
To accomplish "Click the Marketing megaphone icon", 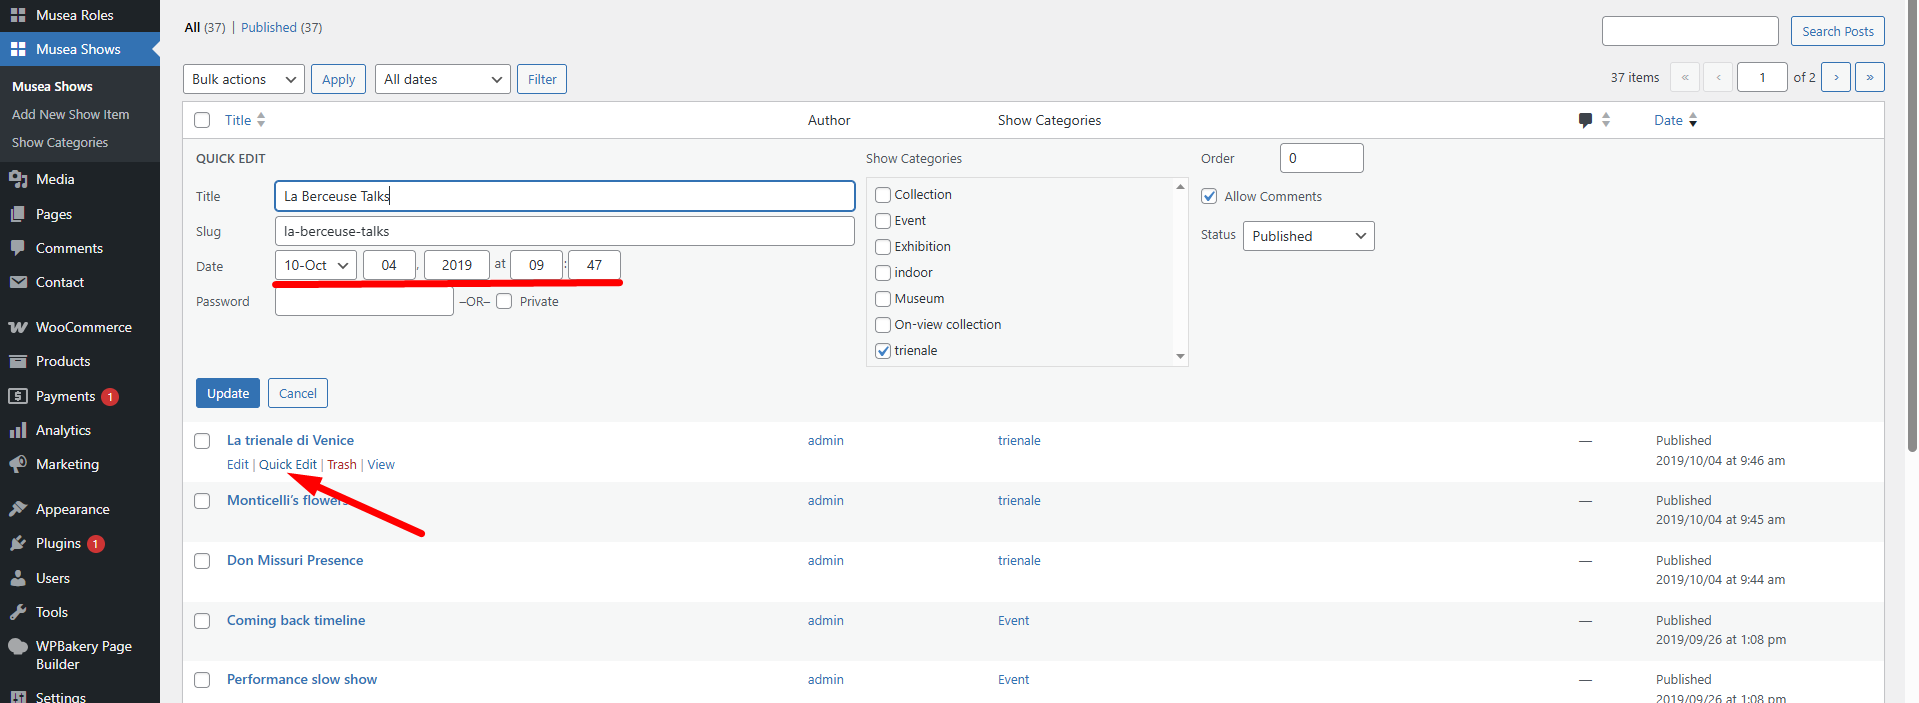I will 18,464.
